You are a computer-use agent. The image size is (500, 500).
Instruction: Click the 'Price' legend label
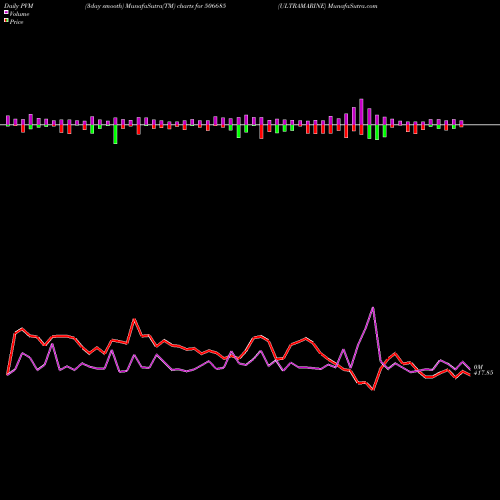(x=16, y=22)
